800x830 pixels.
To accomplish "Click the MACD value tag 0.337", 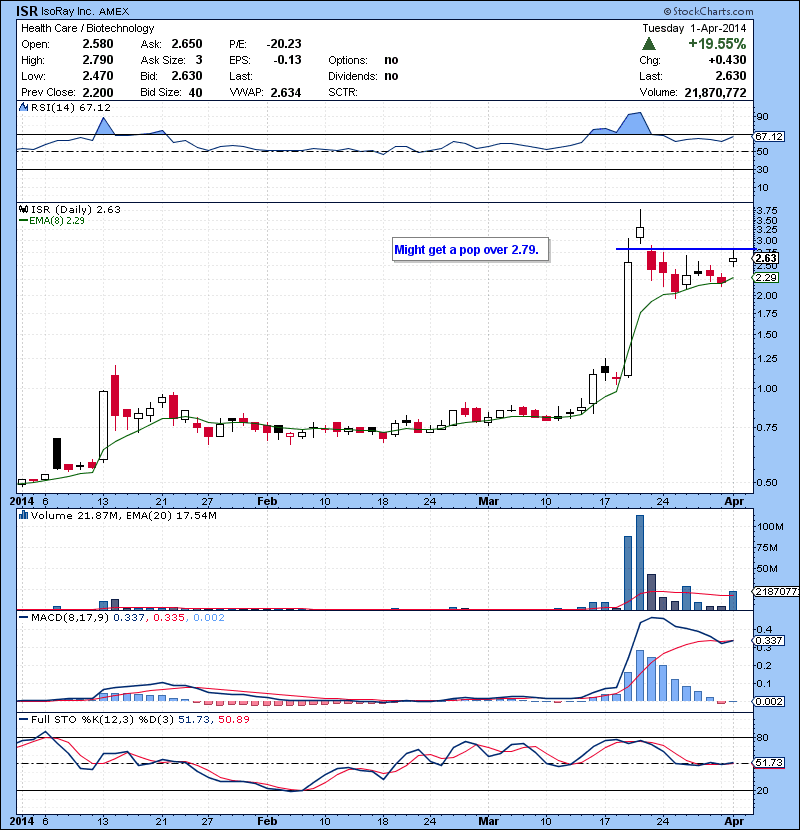I will [769, 640].
